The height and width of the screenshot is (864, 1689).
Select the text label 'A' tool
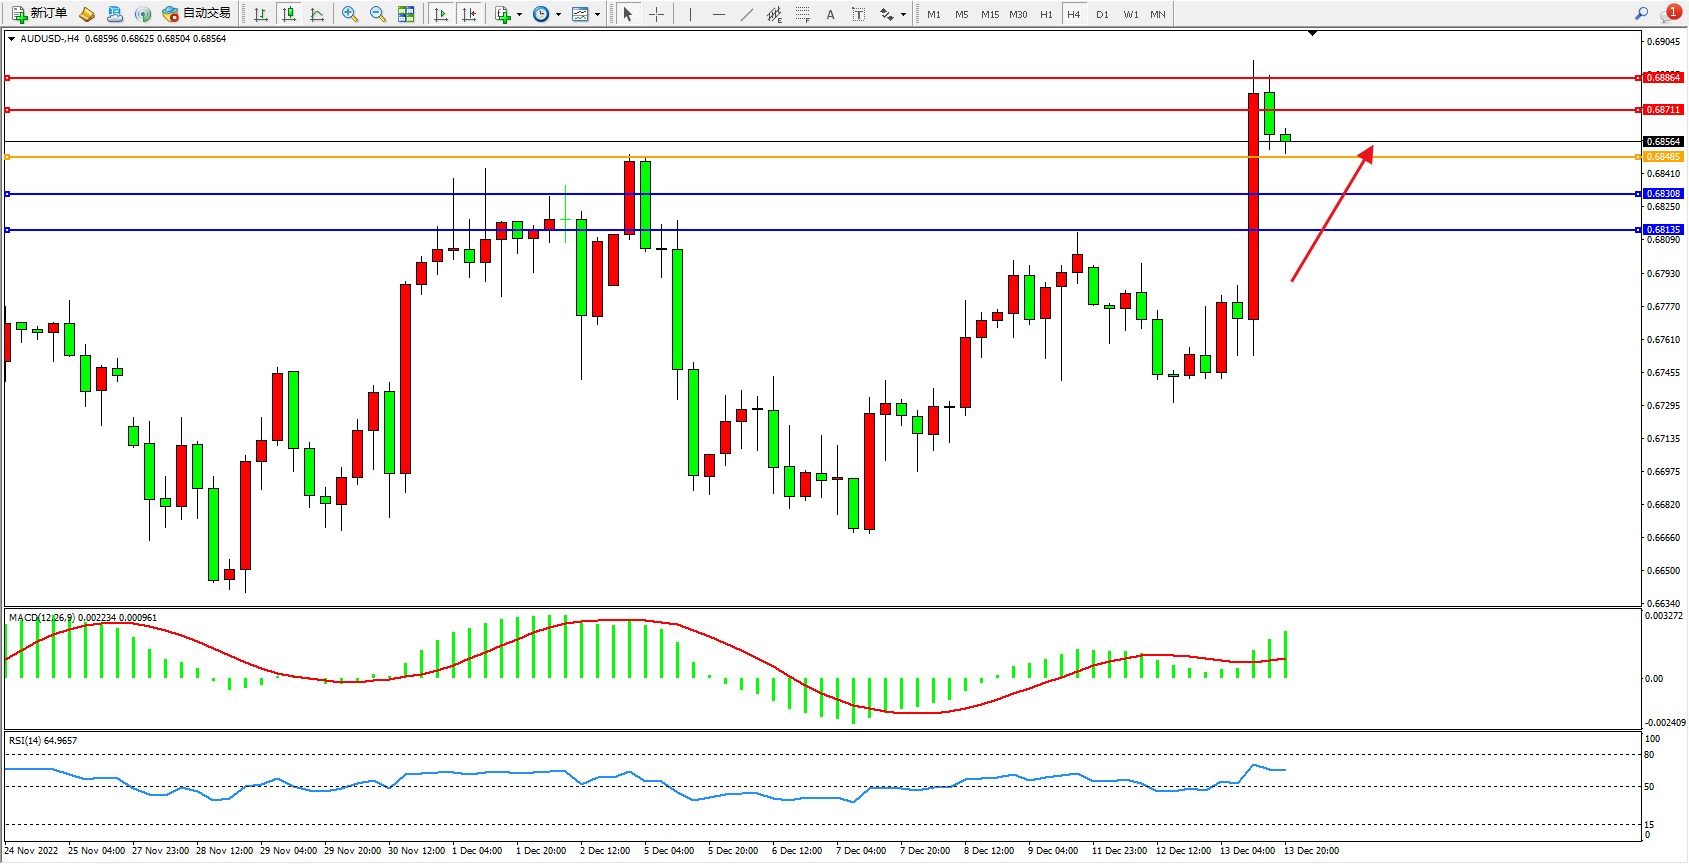830,14
